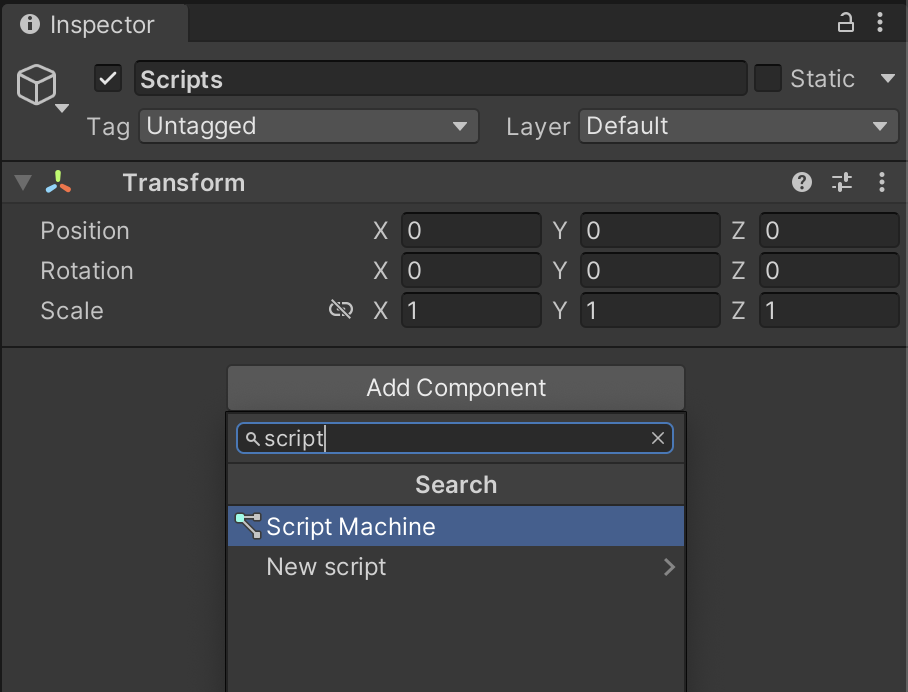Click the Position X value field
The image size is (908, 692).
(x=471, y=230)
